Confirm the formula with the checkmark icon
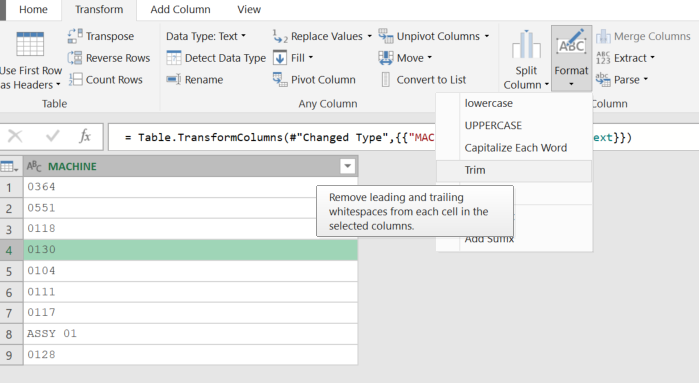Image resolution: width=699 pixels, height=383 pixels. (x=53, y=136)
